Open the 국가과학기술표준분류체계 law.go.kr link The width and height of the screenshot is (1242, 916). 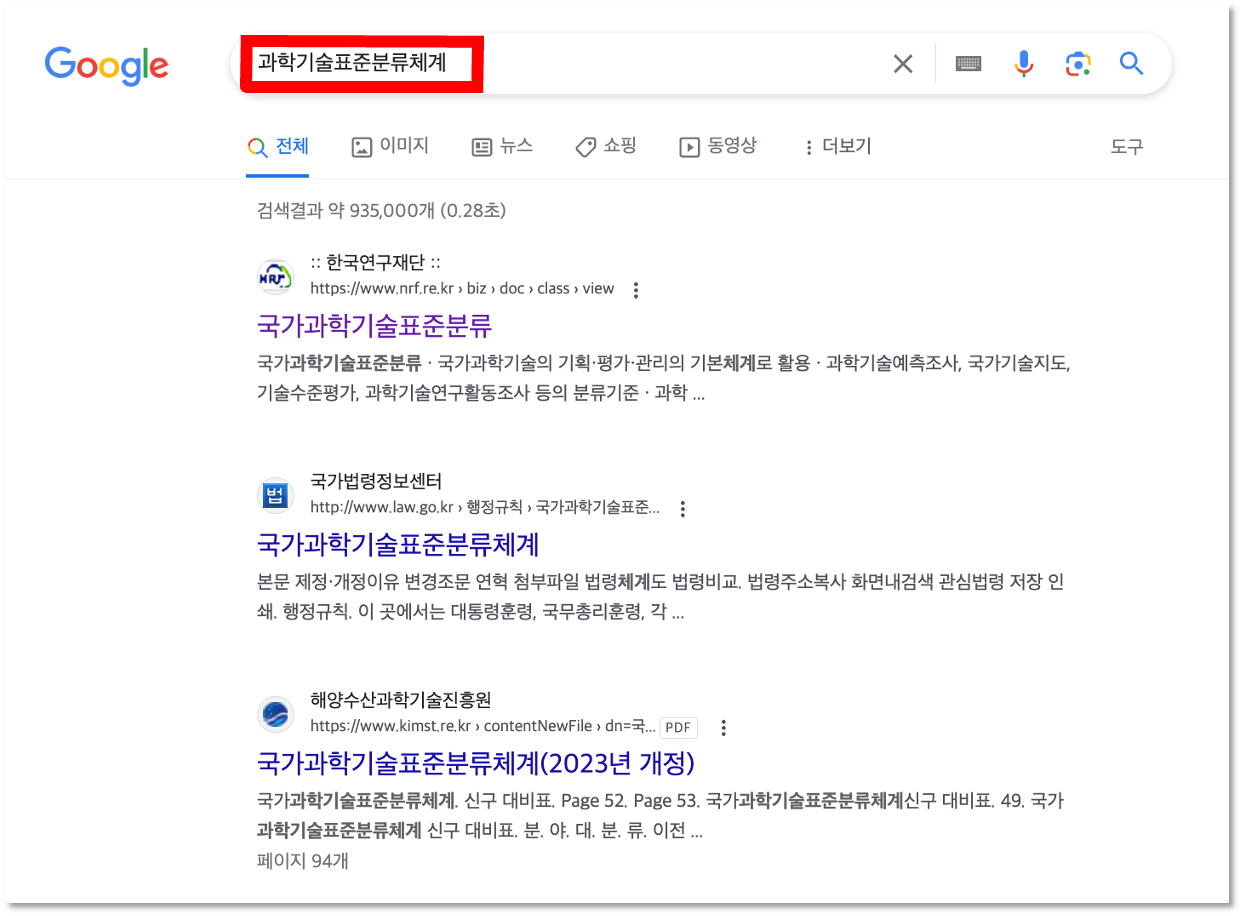pos(398,544)
